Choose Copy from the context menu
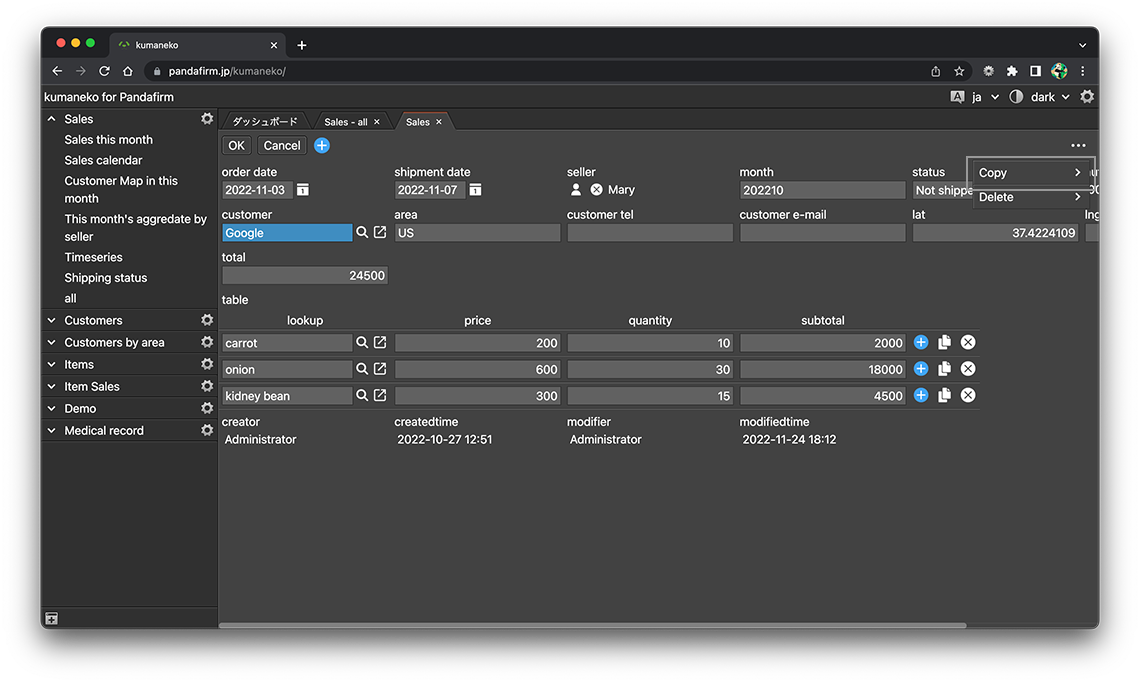The height and width of the screenshot is (683, 1140). coord(1030,173)
